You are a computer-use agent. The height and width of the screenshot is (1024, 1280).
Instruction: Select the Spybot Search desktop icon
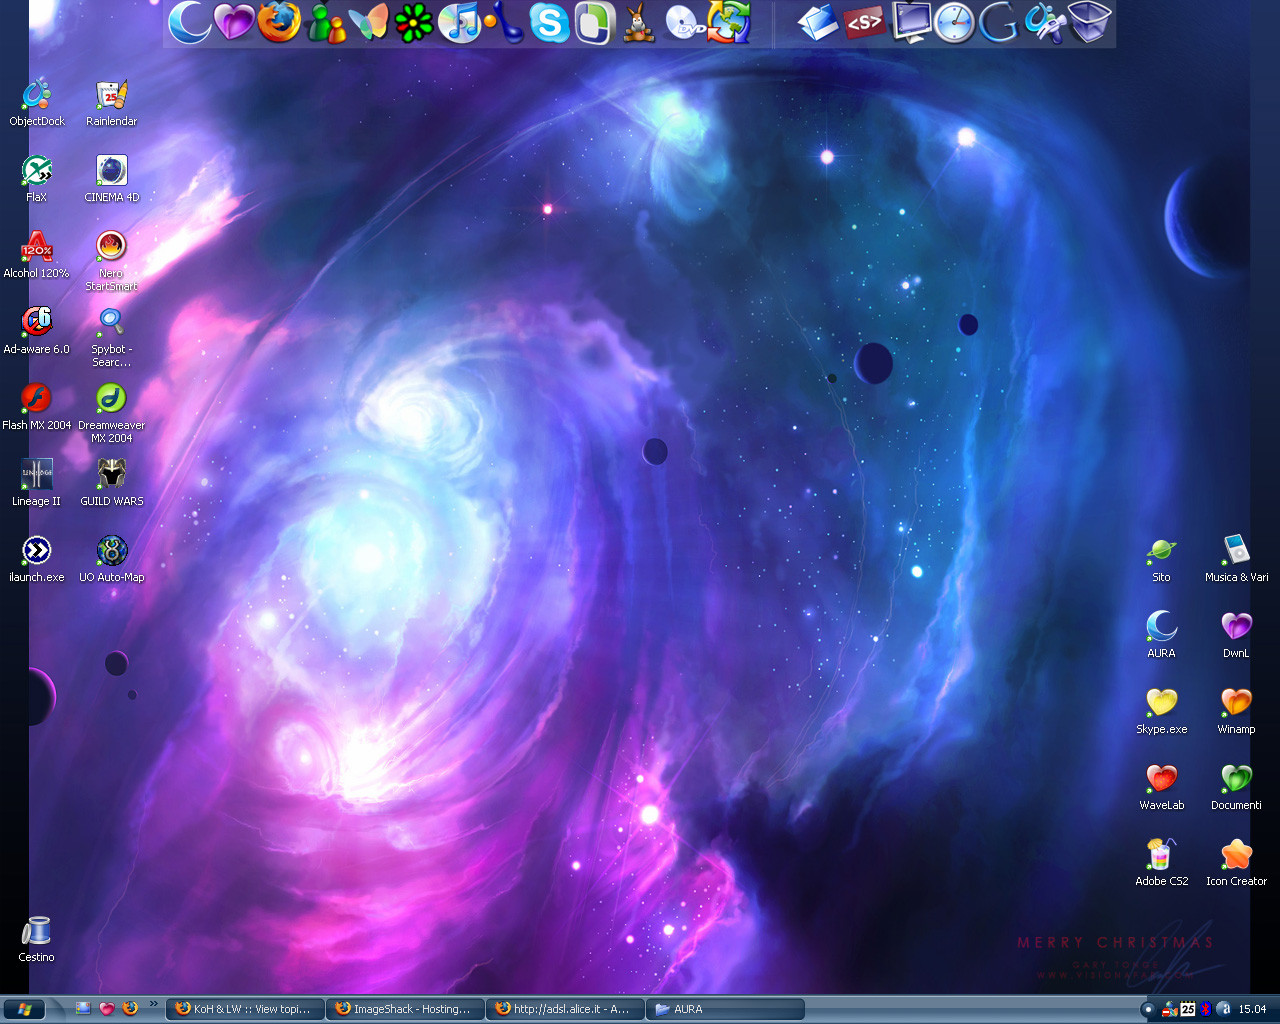(x=112, y=337)
